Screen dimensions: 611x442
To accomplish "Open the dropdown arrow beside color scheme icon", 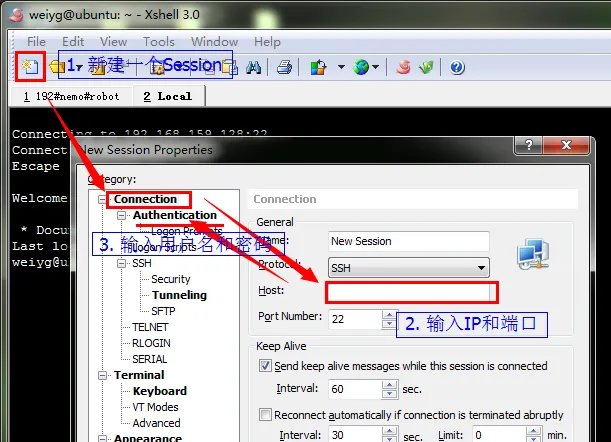I will 341,67.
